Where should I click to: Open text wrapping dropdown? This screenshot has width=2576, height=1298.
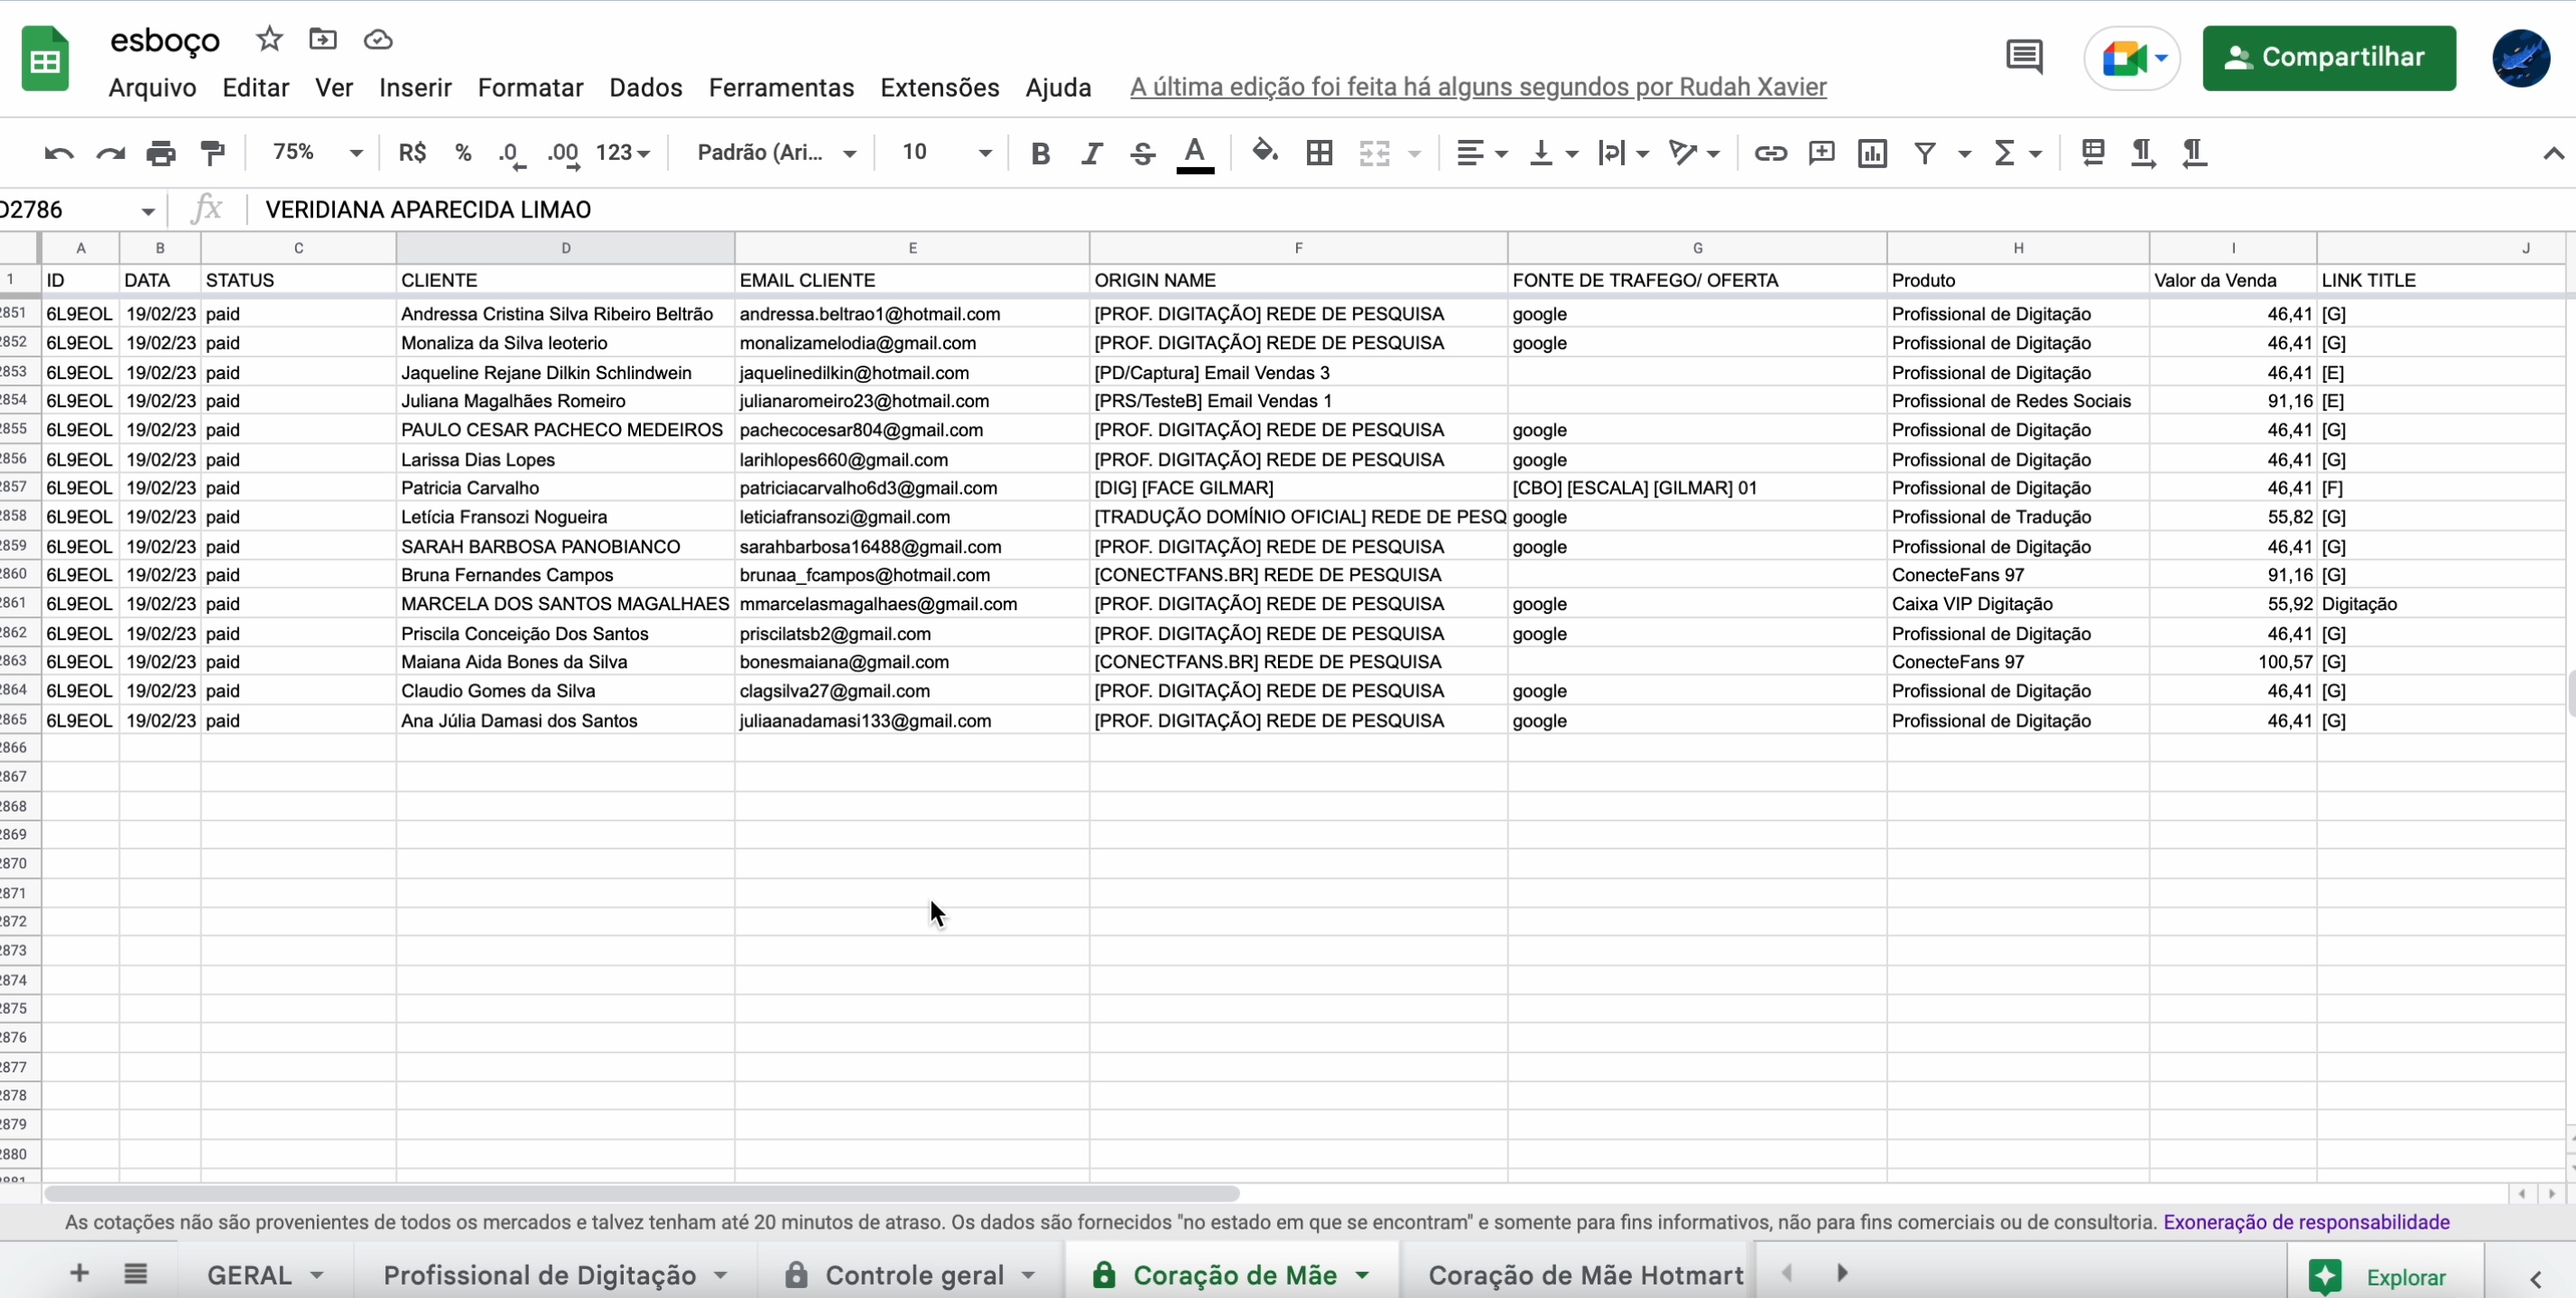point(1623,153)
